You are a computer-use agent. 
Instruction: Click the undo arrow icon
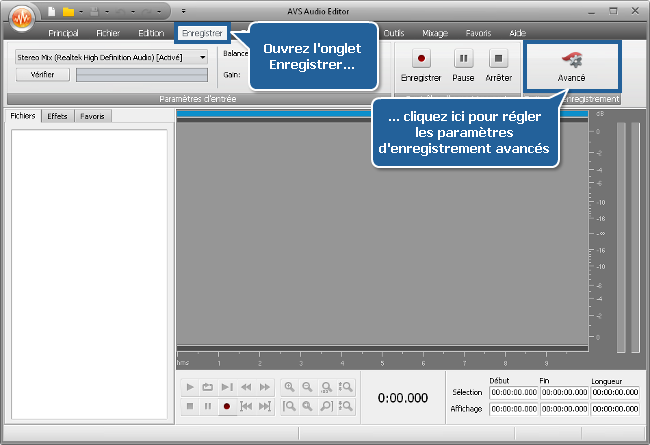point(121,12)
